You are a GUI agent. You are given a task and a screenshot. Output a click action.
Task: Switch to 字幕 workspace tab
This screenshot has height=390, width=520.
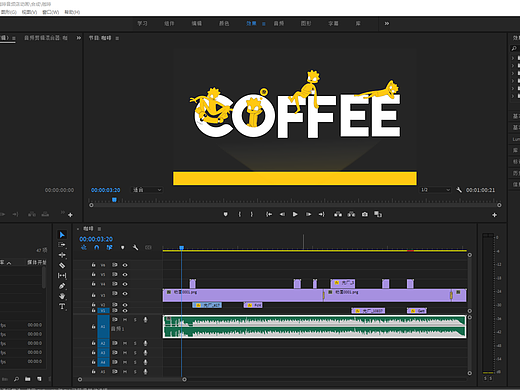333,23
